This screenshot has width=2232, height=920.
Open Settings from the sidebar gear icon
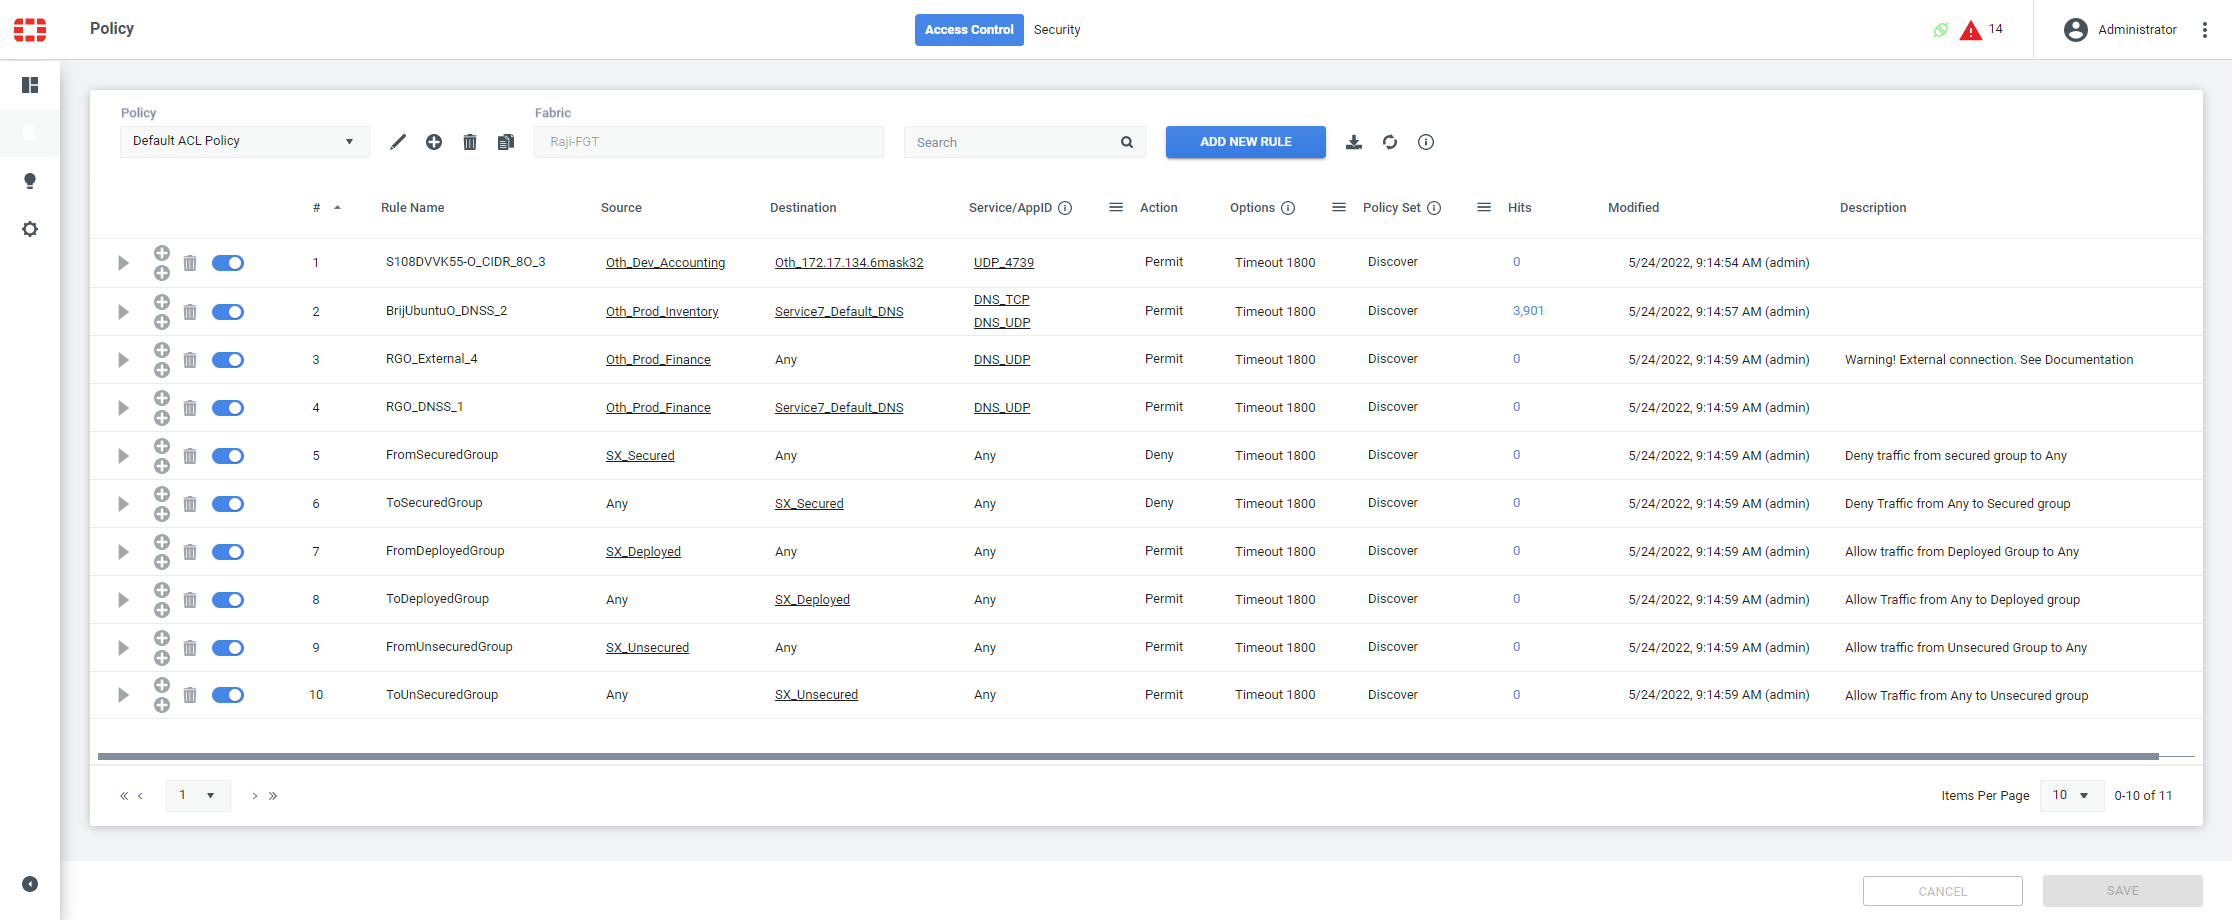30,229
